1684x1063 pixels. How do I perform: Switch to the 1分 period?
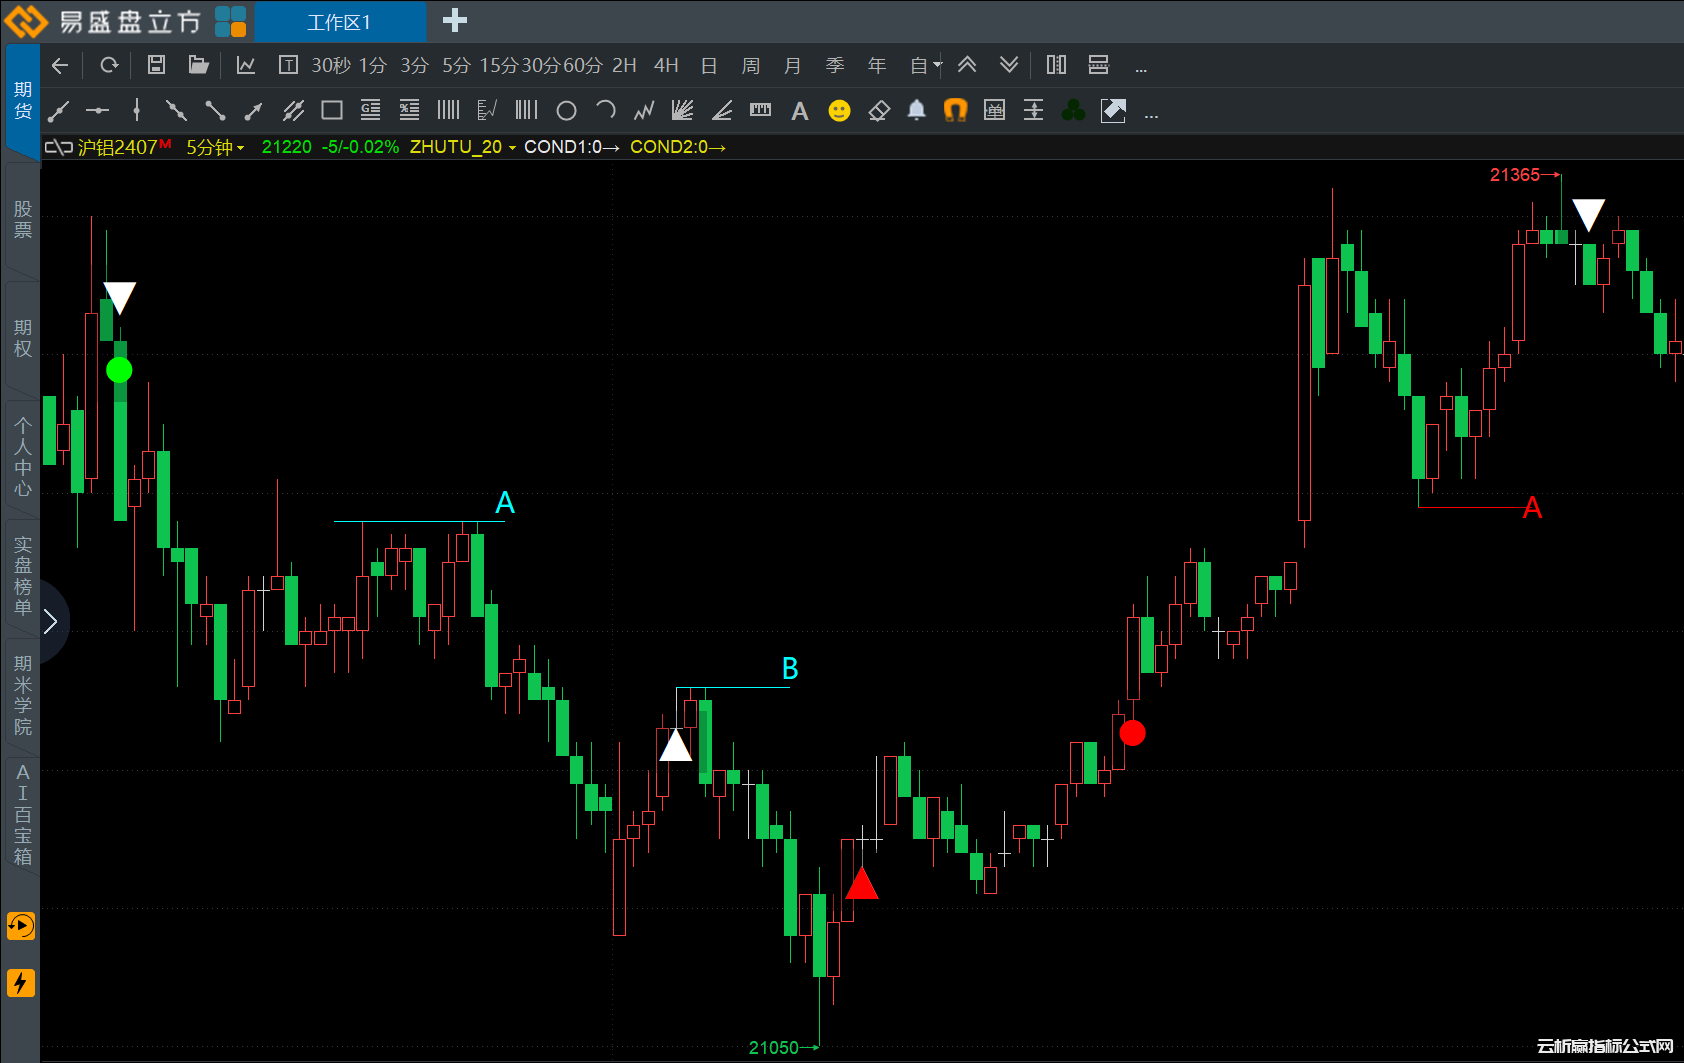pos(373,66)
